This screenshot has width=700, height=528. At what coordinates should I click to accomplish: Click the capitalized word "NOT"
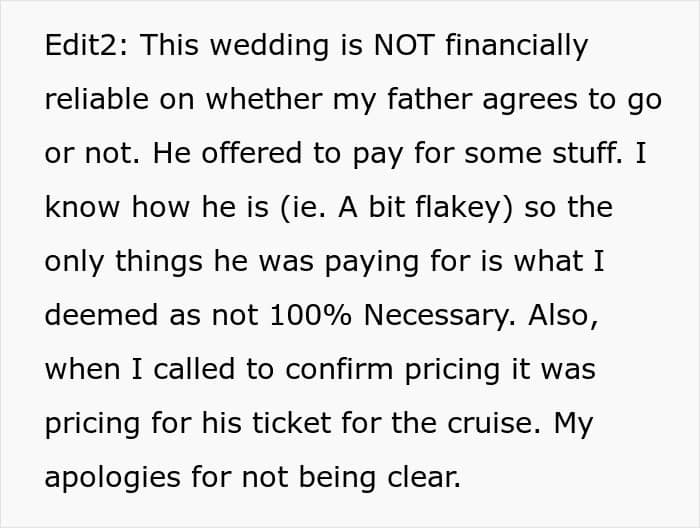click(373, 46)
